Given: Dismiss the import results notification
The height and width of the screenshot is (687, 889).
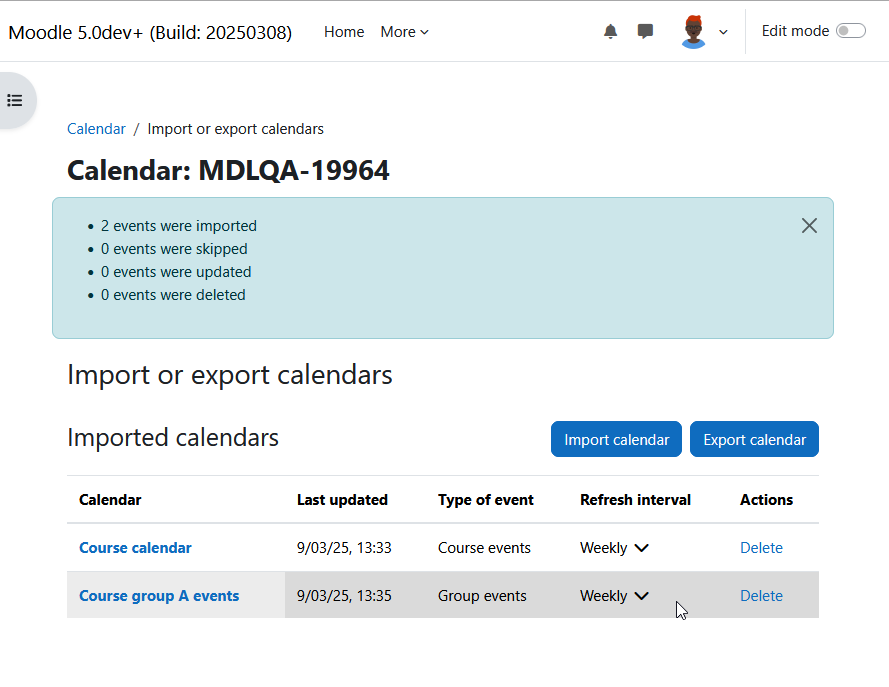Looking at the screenshot, I should point(809,226).
